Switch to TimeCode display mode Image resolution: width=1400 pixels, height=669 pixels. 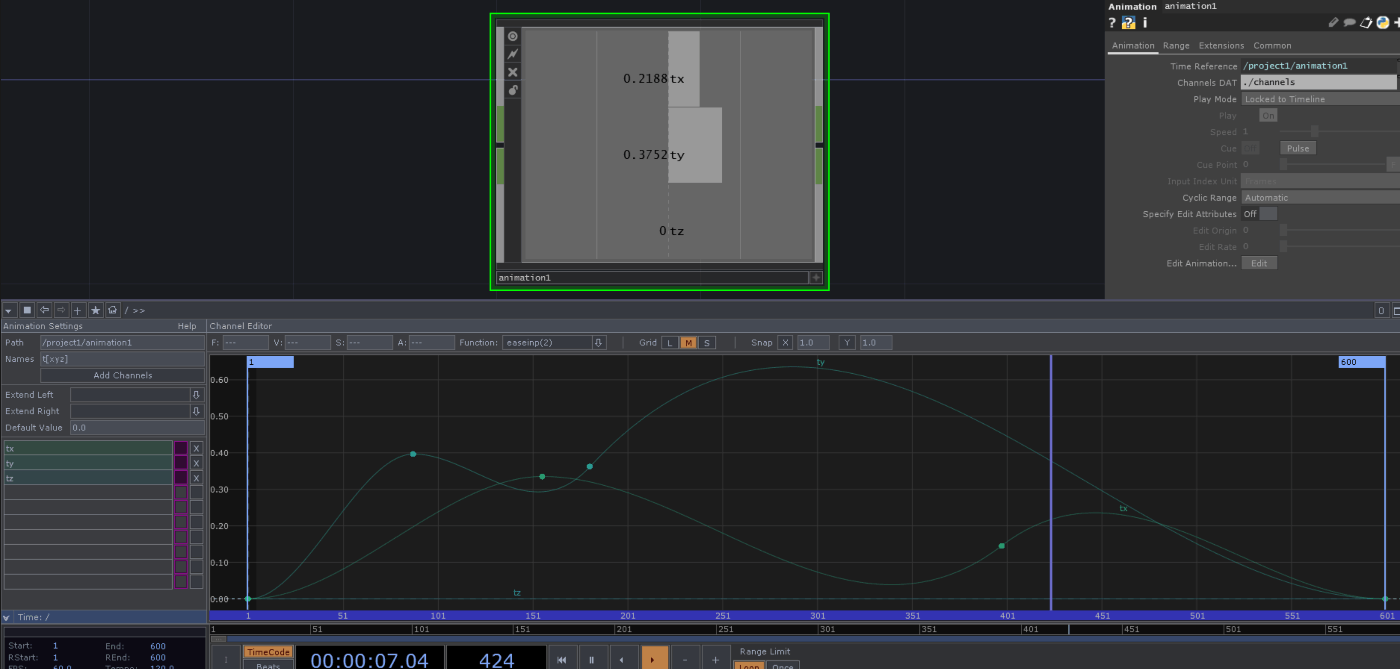tap(268, 652)
